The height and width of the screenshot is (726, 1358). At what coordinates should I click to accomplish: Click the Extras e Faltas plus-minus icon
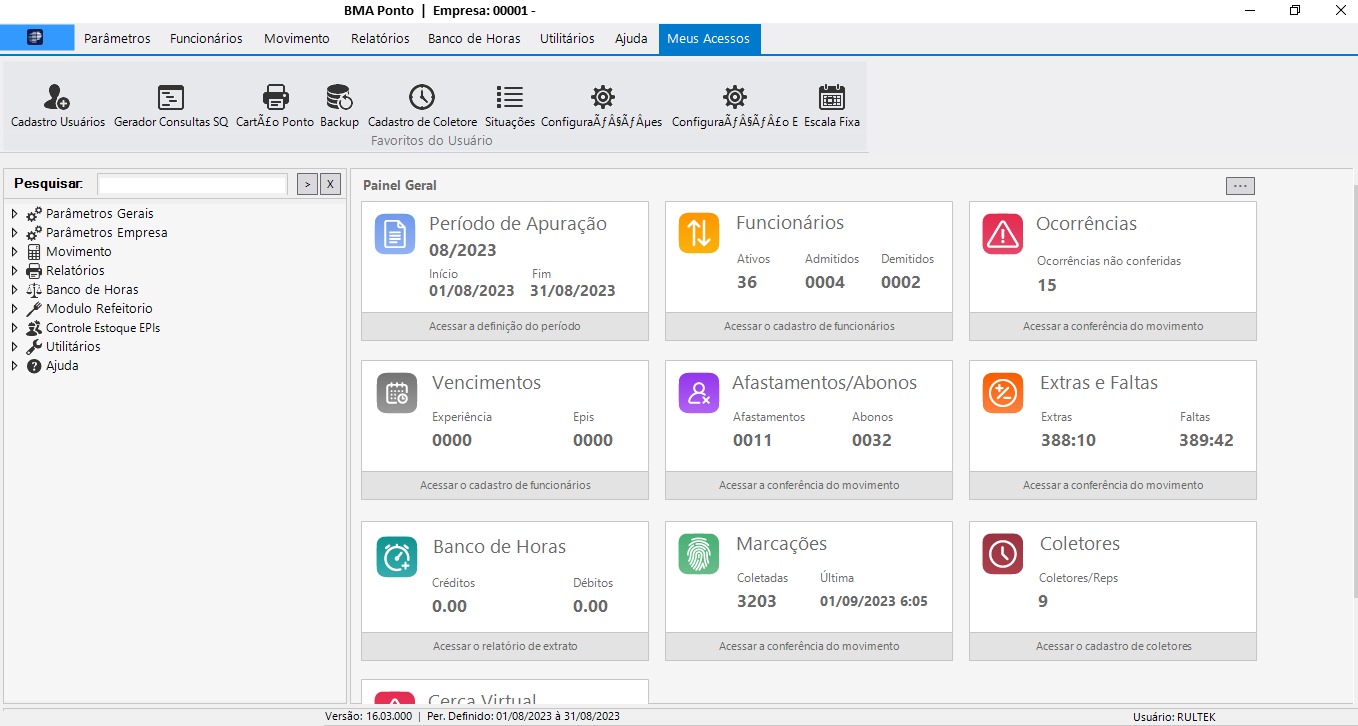[x=1003, y=392]
